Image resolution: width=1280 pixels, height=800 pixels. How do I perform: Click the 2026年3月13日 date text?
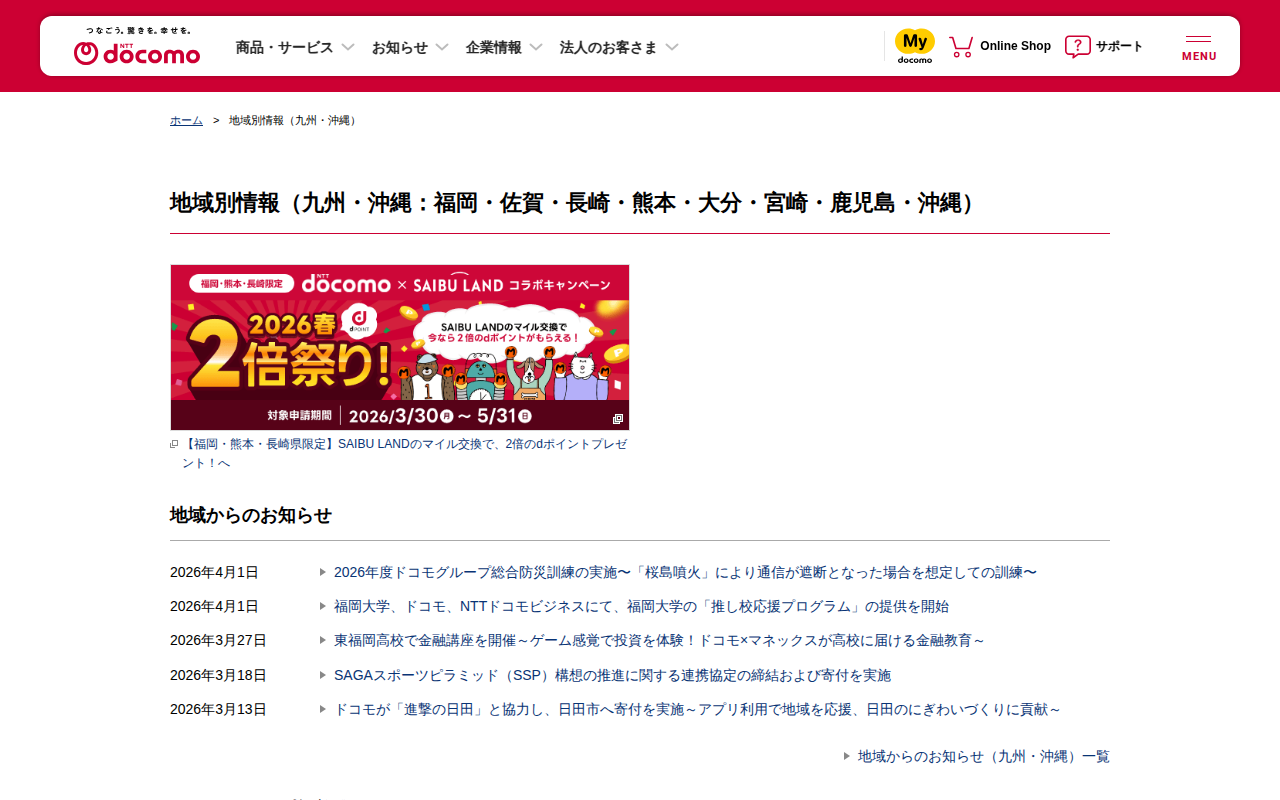tap(218, 709)
